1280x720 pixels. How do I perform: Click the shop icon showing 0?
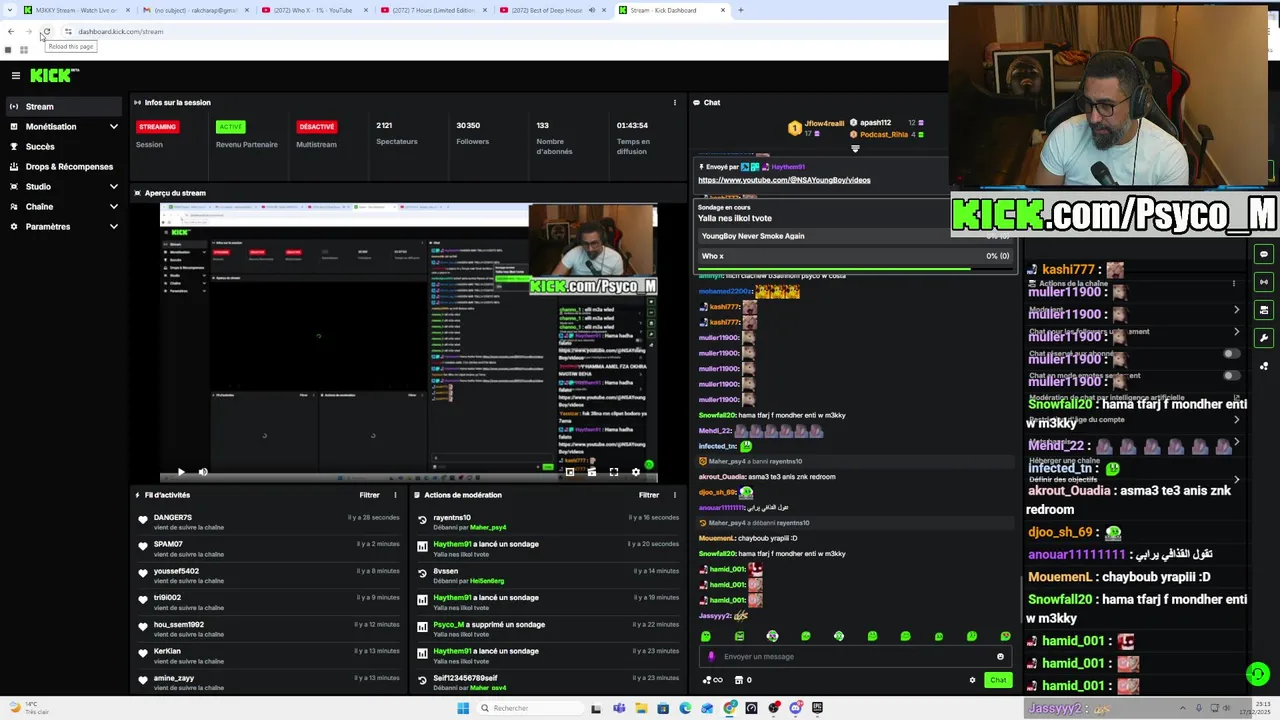click(x=743, y=680)
